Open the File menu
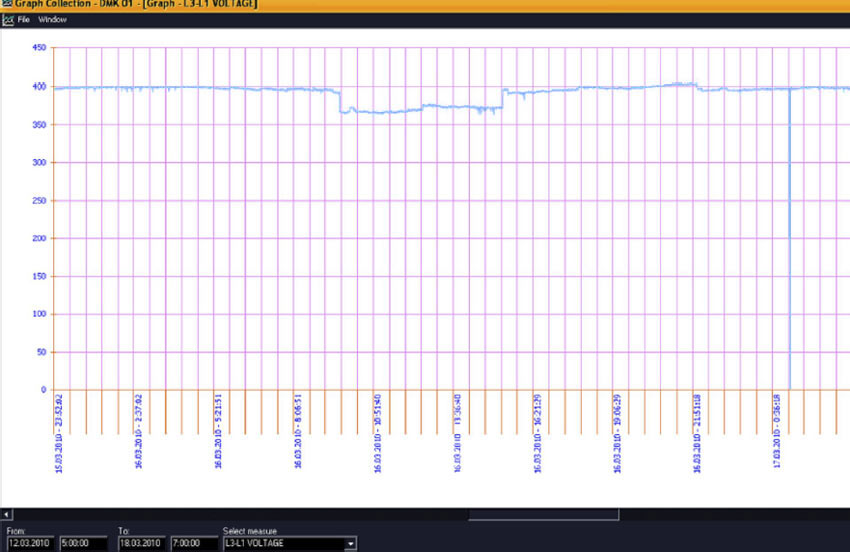 24,19
